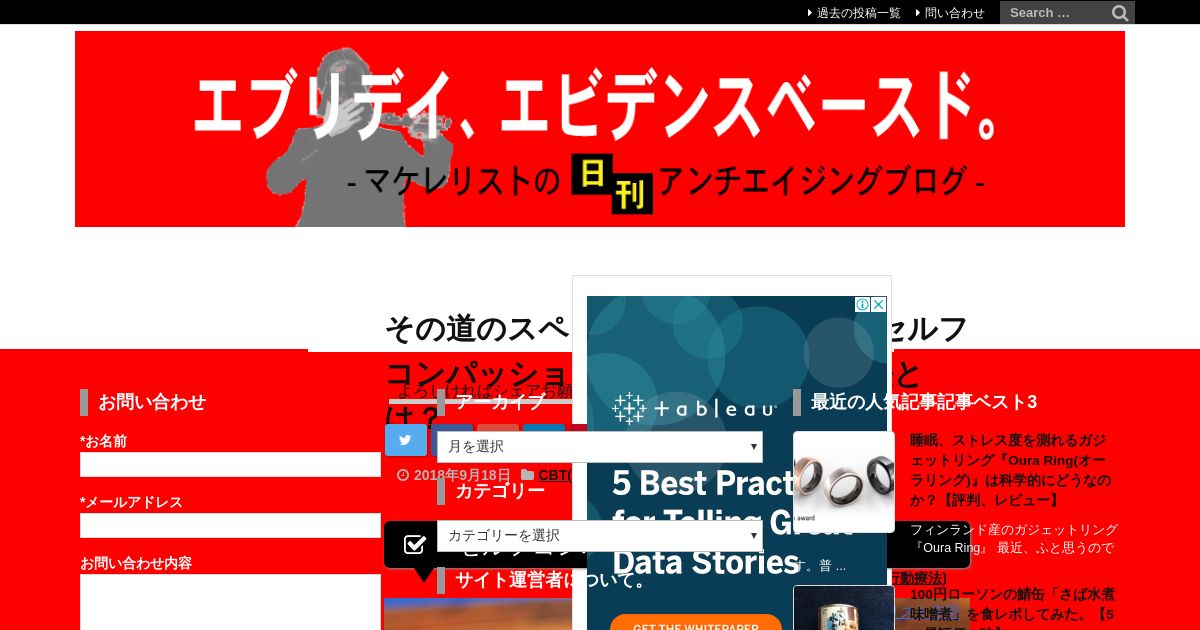The width and height of the screenshot is (1200, 630).
Task: Click the カテゴリー widget heading
Action: 500,491
